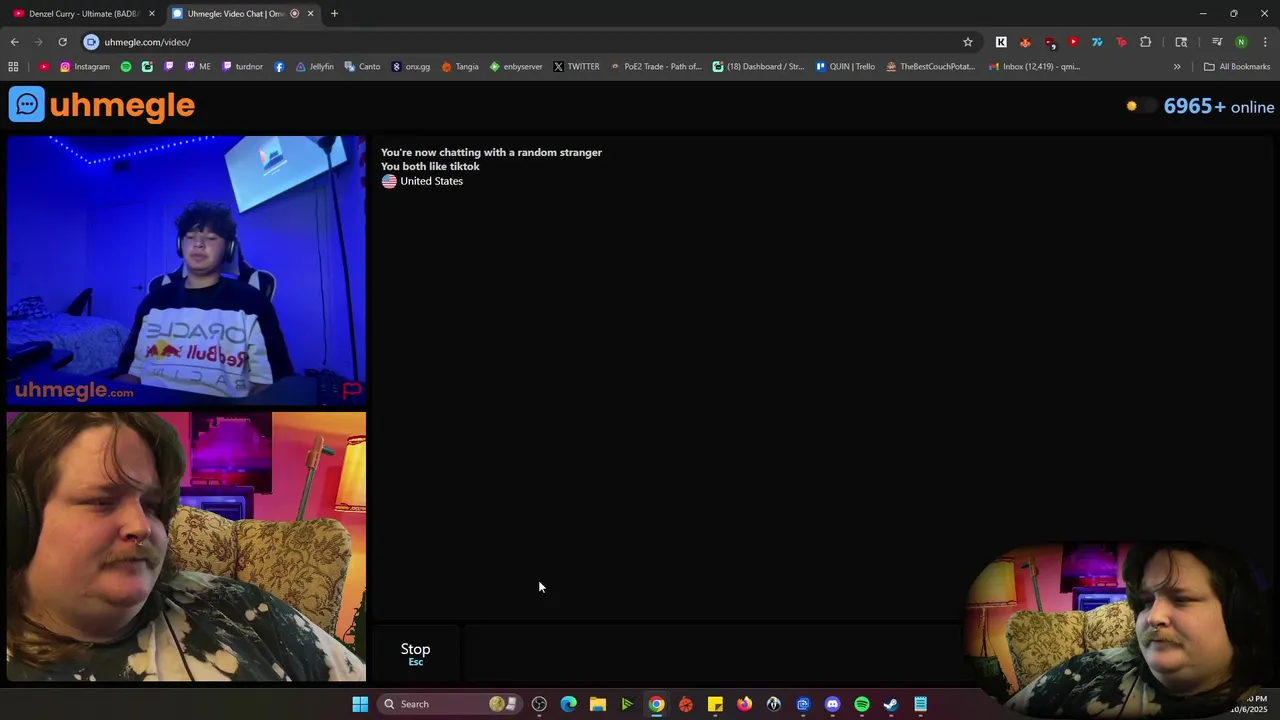
Task: Open Steam from taskbar
Action: (x=891, y=704)
